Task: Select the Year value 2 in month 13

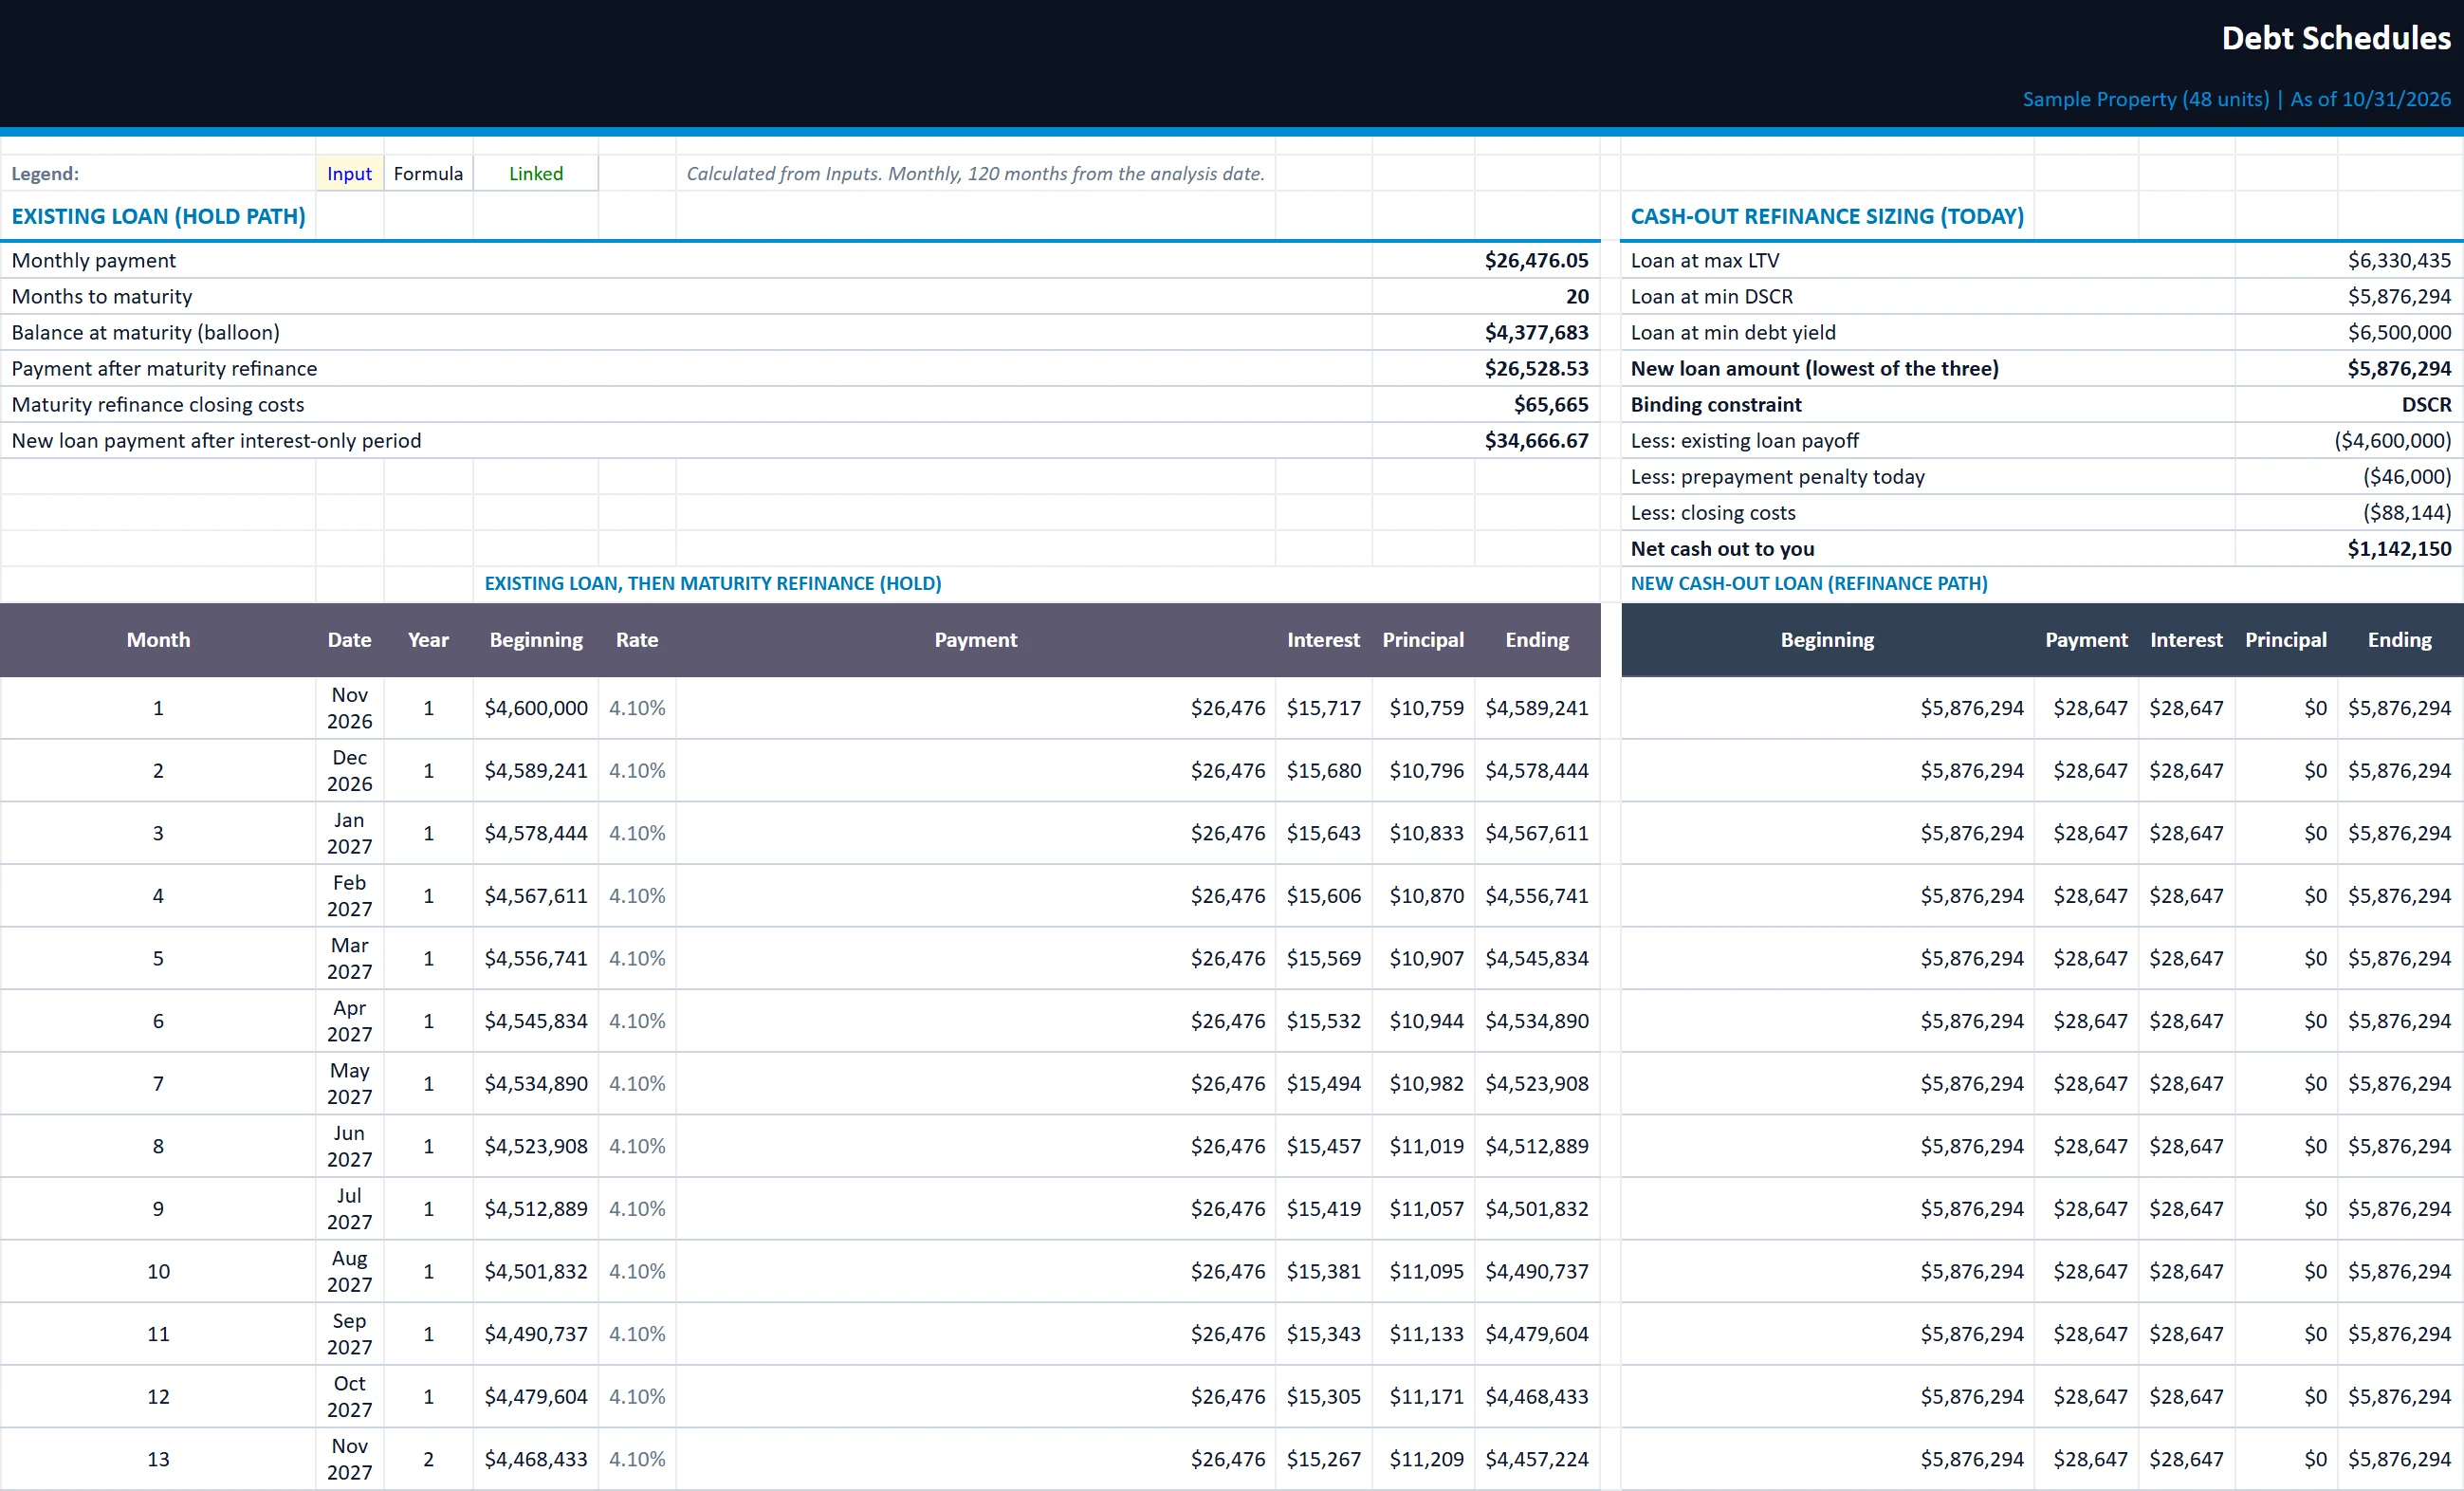Action: pos(428,1459)
